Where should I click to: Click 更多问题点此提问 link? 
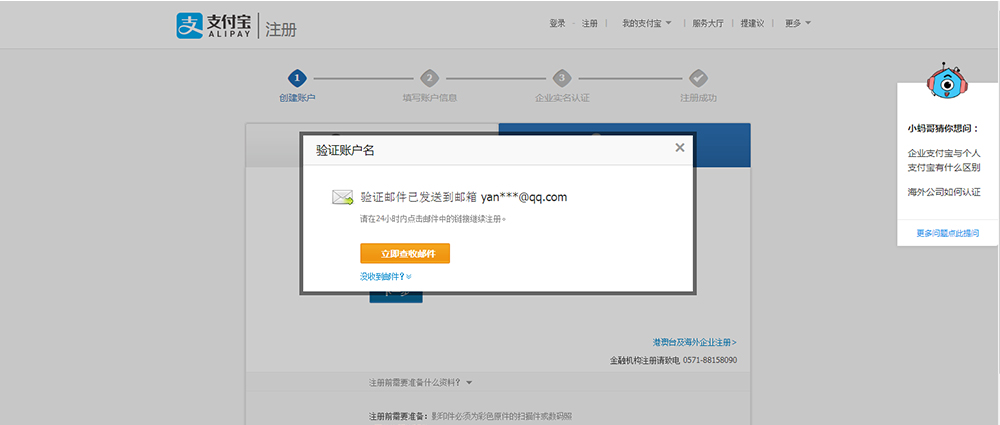click(947, 233)
